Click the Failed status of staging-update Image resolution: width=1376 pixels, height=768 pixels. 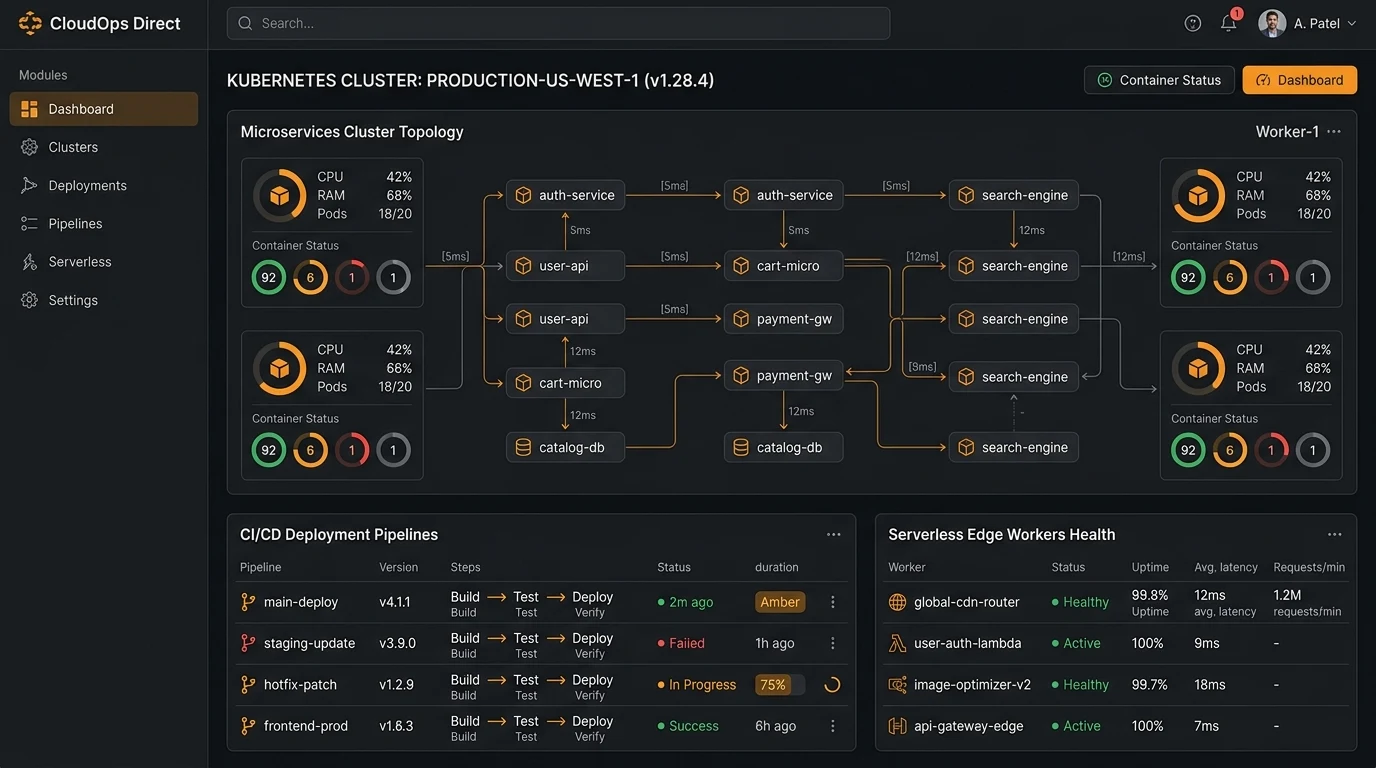click(x=681, y=643)
